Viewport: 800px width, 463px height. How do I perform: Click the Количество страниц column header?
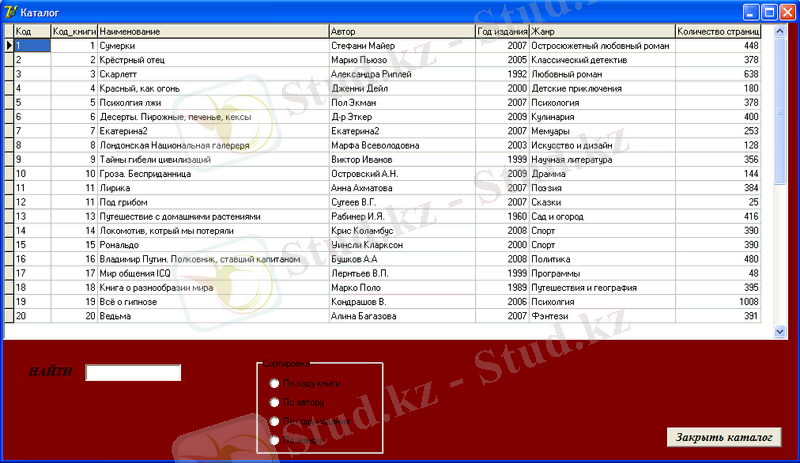[x=718, y=31]
